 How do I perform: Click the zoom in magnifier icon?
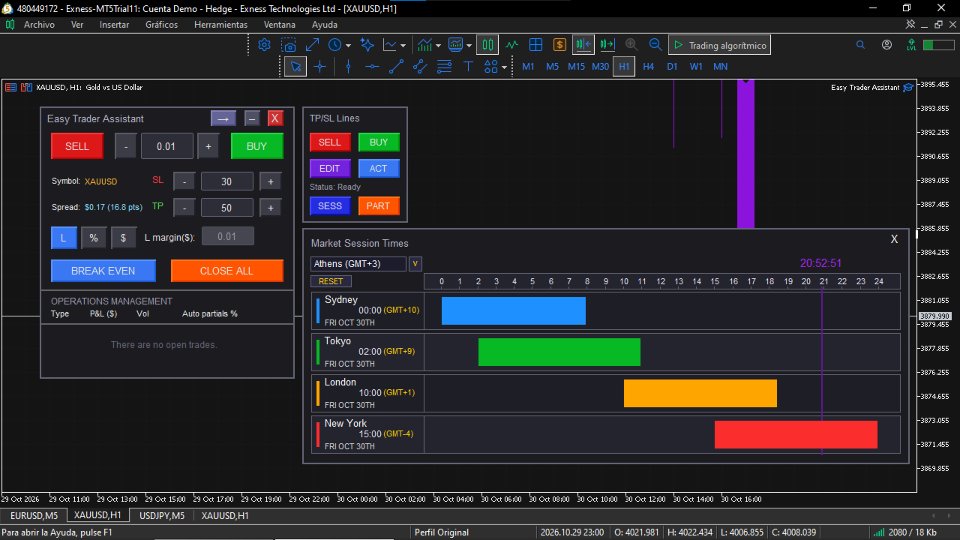coord(631,45)
